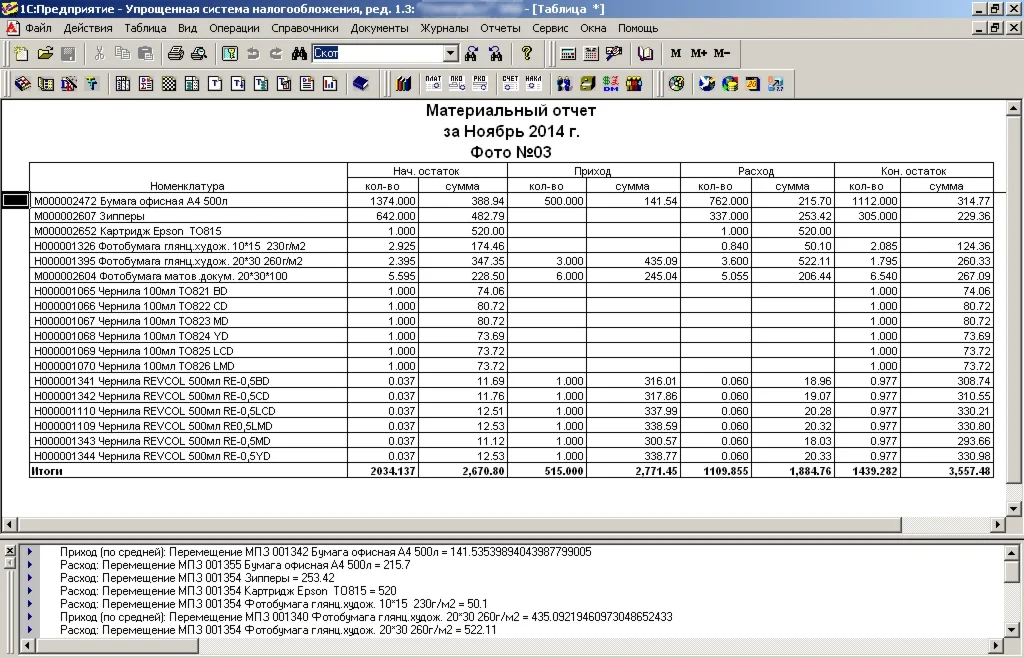Click the yellow question mark help icon

[x=527, y=53]
